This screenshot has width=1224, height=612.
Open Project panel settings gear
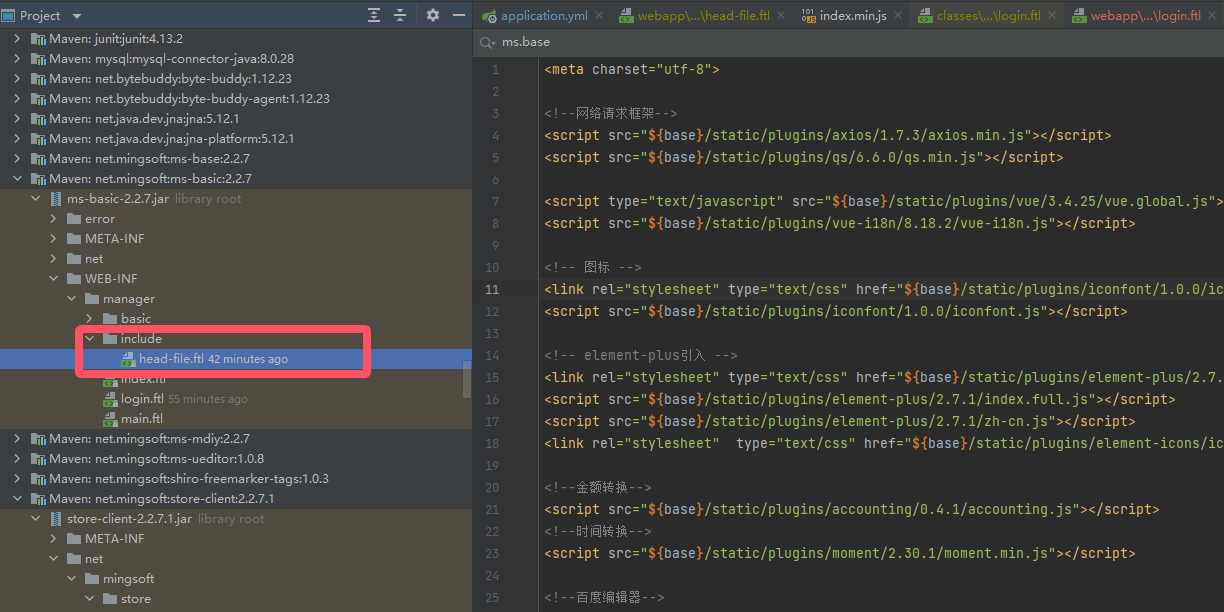tap(433, 15)
